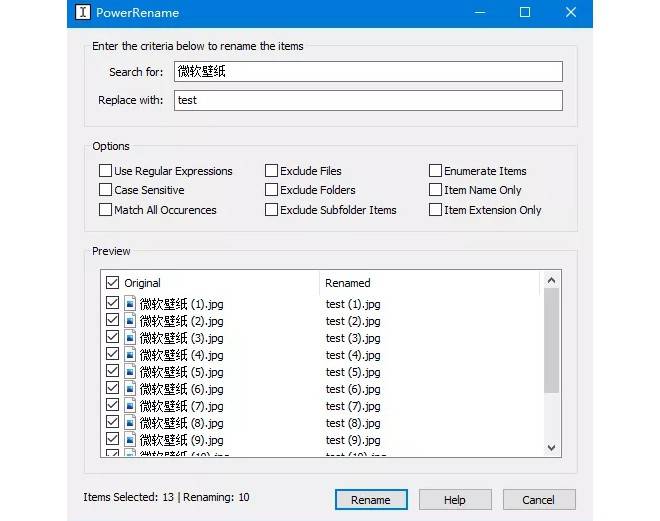Screen dimensions: 660x521
Task: Uncheck the 微软壁纸 (6).jpg row checkbox
Action: coord(112,388)
